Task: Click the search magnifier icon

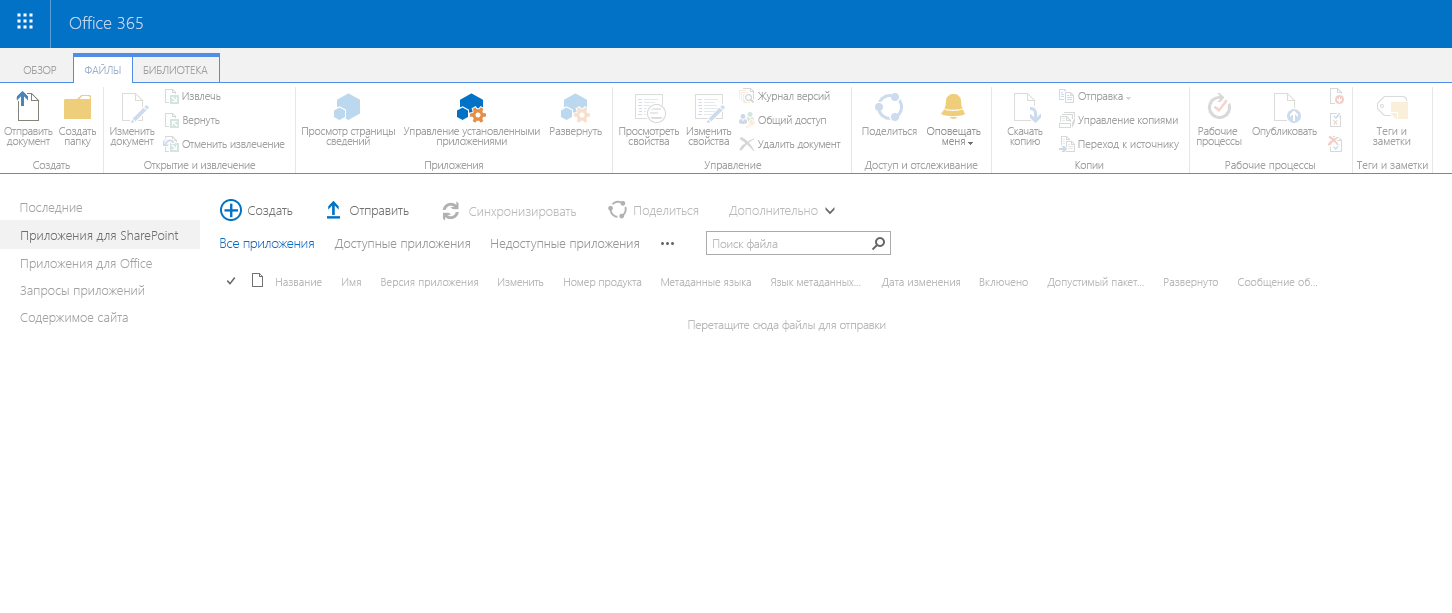Action: (878, 243)
